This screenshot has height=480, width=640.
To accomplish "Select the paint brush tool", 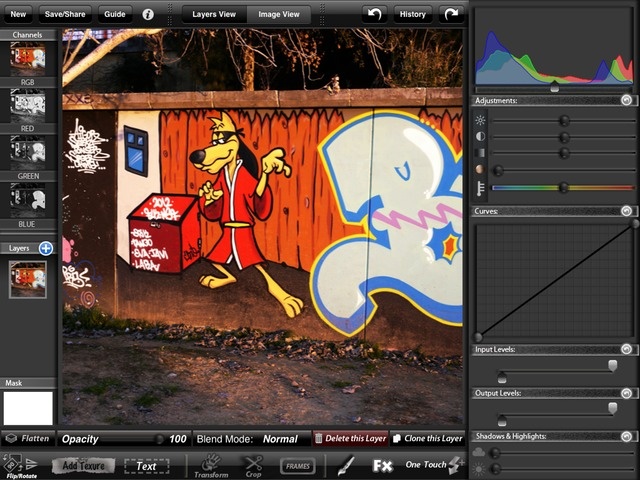I will 347,466.
